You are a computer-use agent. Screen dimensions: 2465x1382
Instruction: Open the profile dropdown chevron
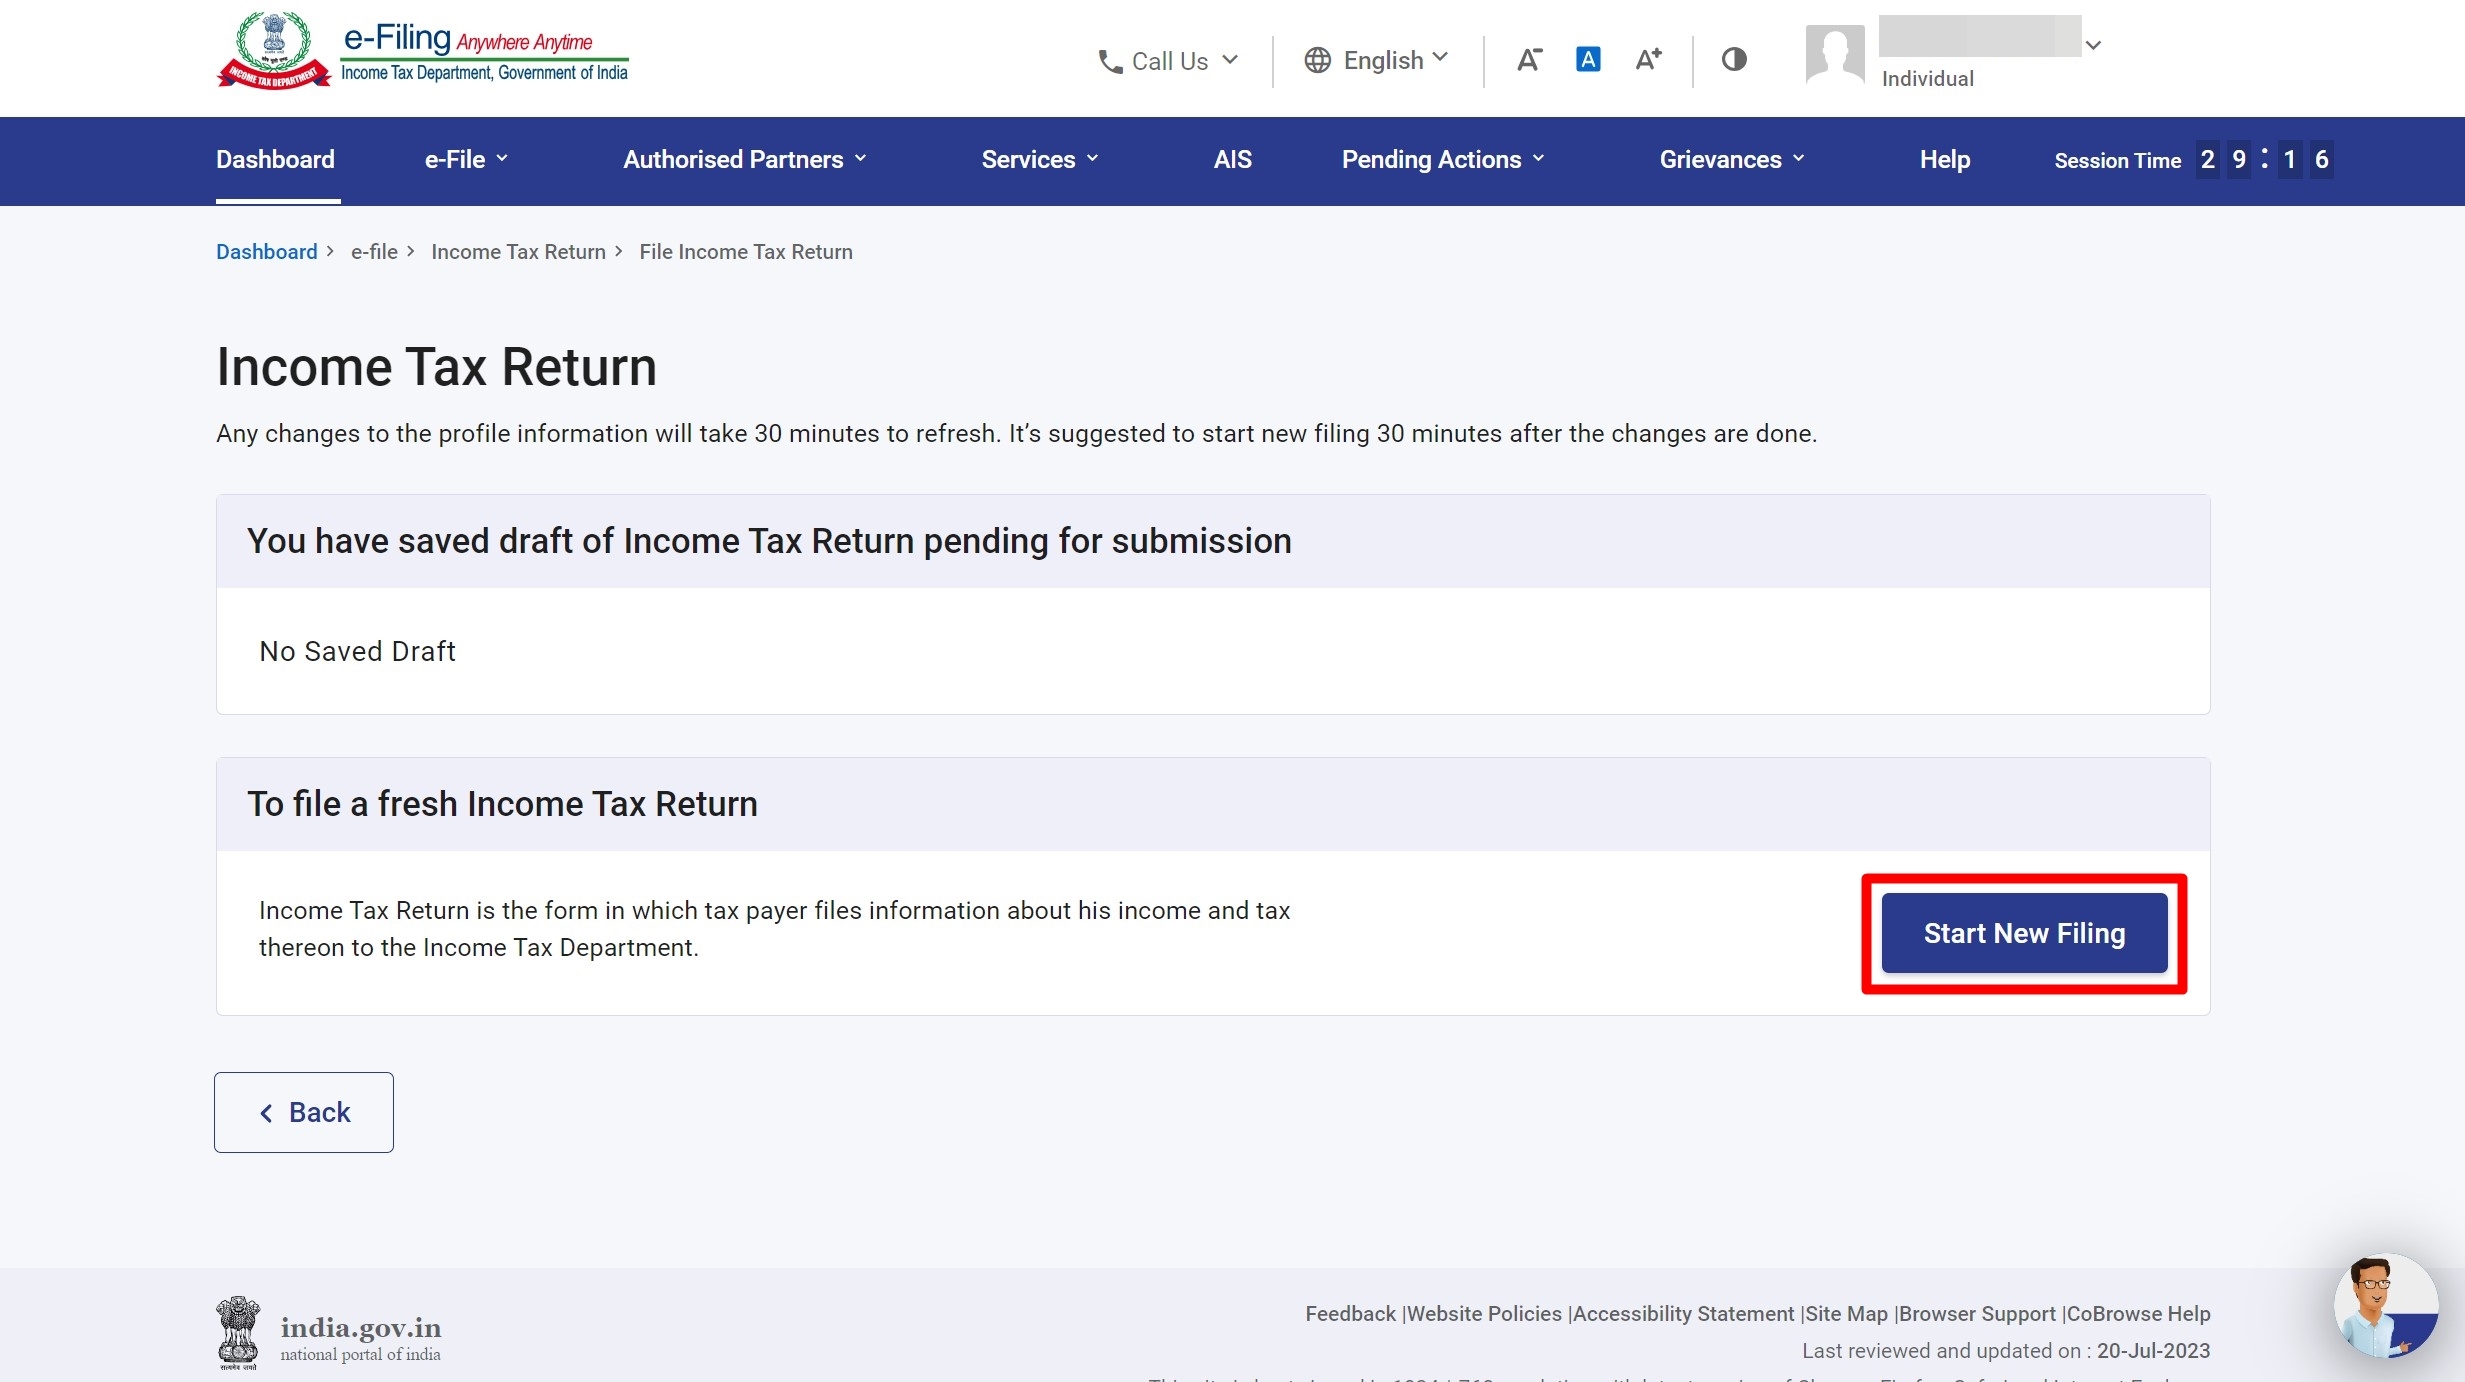coord(2093,44)
